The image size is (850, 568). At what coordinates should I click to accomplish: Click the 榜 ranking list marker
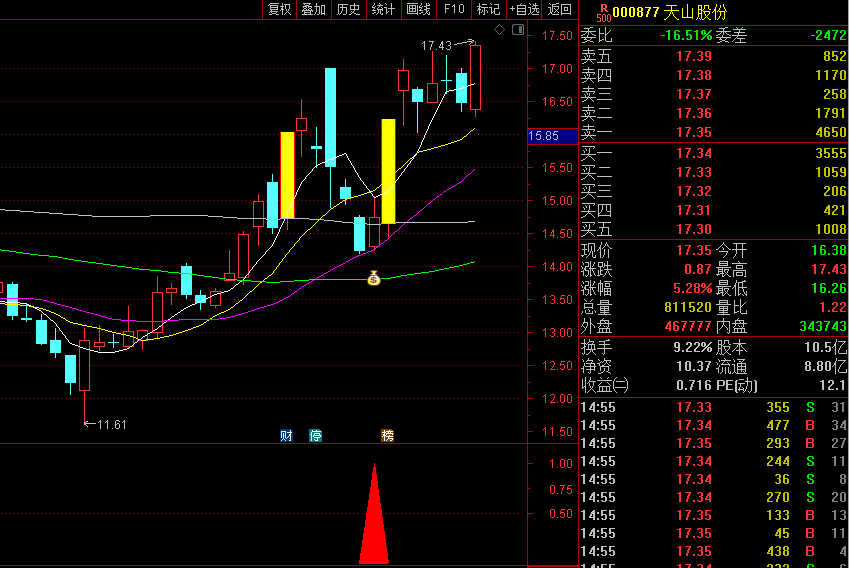[388, 435]
